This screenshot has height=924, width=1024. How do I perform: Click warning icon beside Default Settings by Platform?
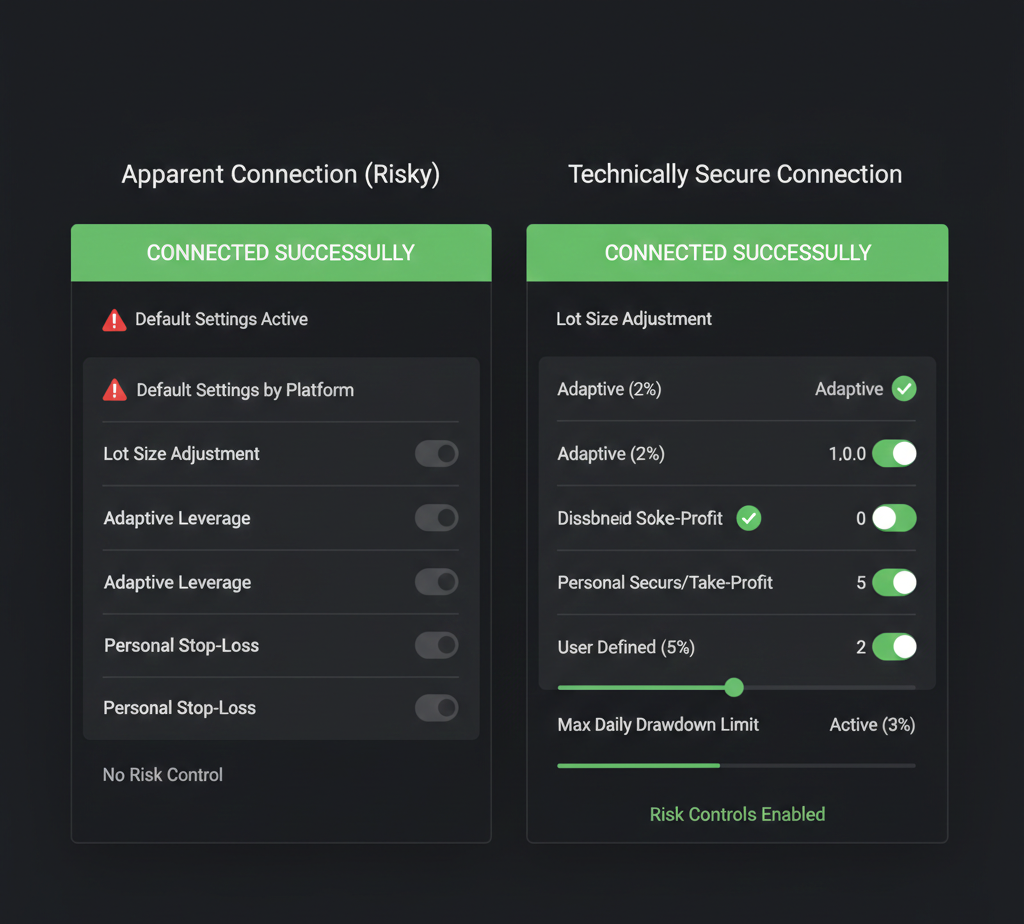[x=115, y=390]
